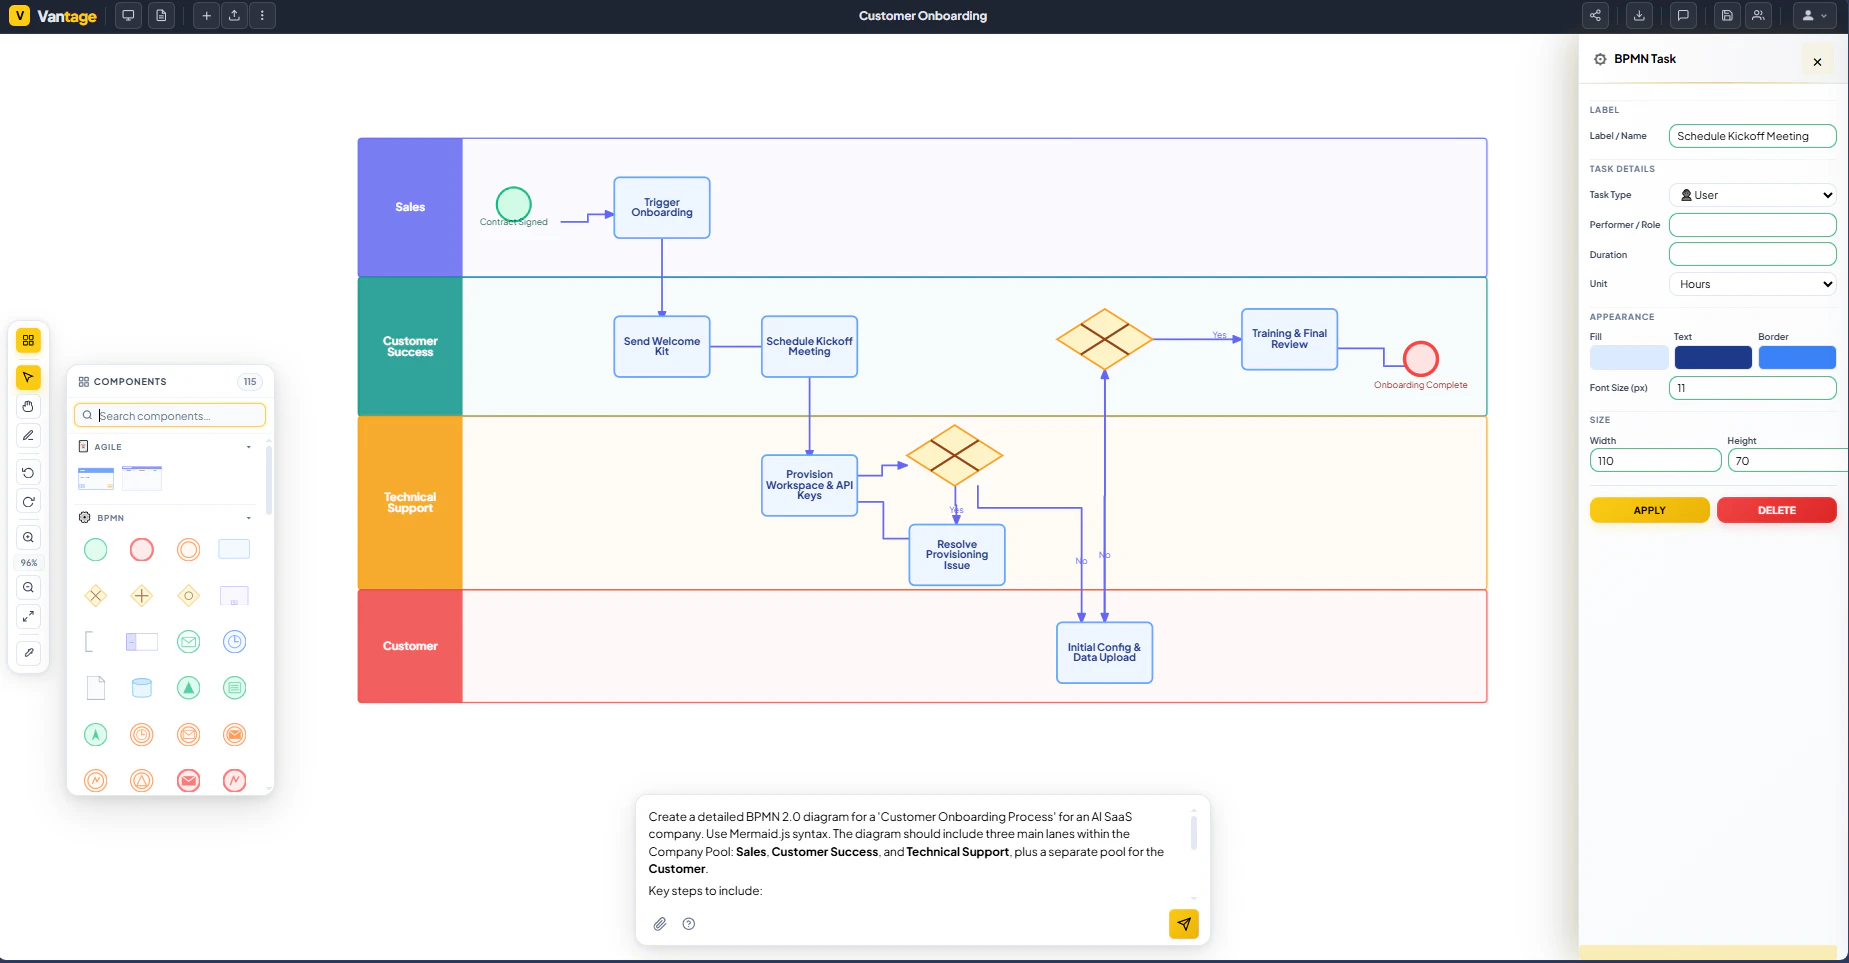Pick the data store cylinder component
The image size is (1849, 963).
(142, 688)
